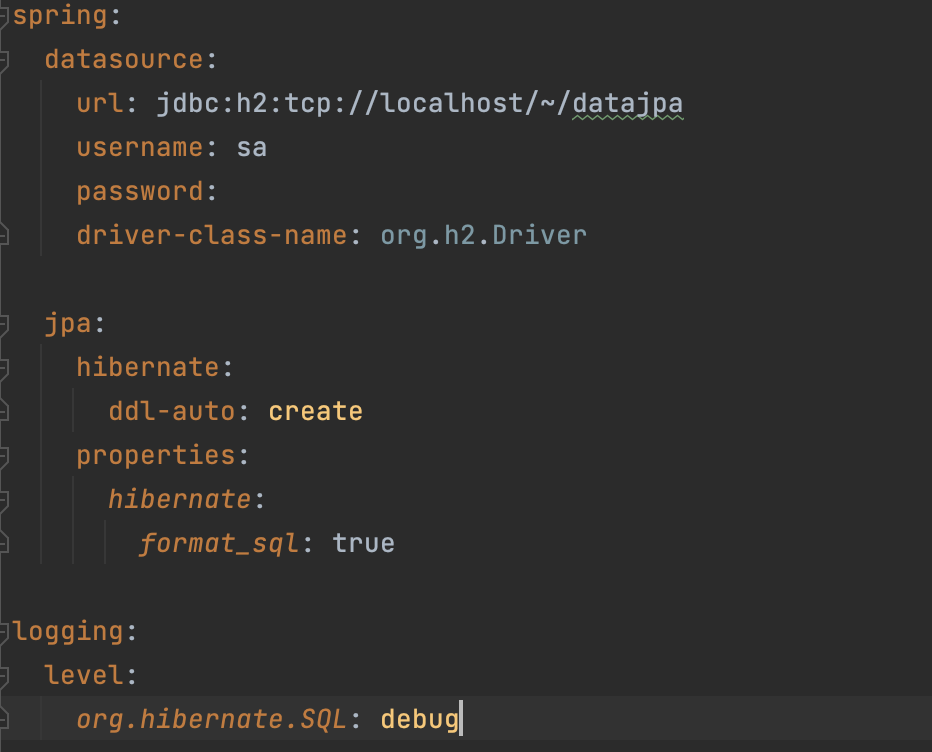This screenshot has width=932, height=752.
Task: Collapse the italic hibernate block fold marker
Action: [3, 500]
